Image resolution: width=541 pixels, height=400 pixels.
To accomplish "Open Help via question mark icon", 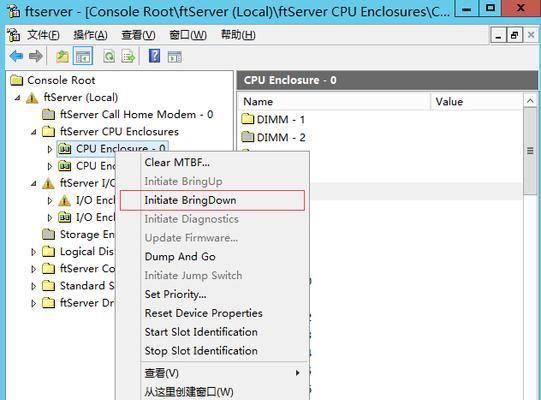I will pyautogui.click(x=154, y=56).
